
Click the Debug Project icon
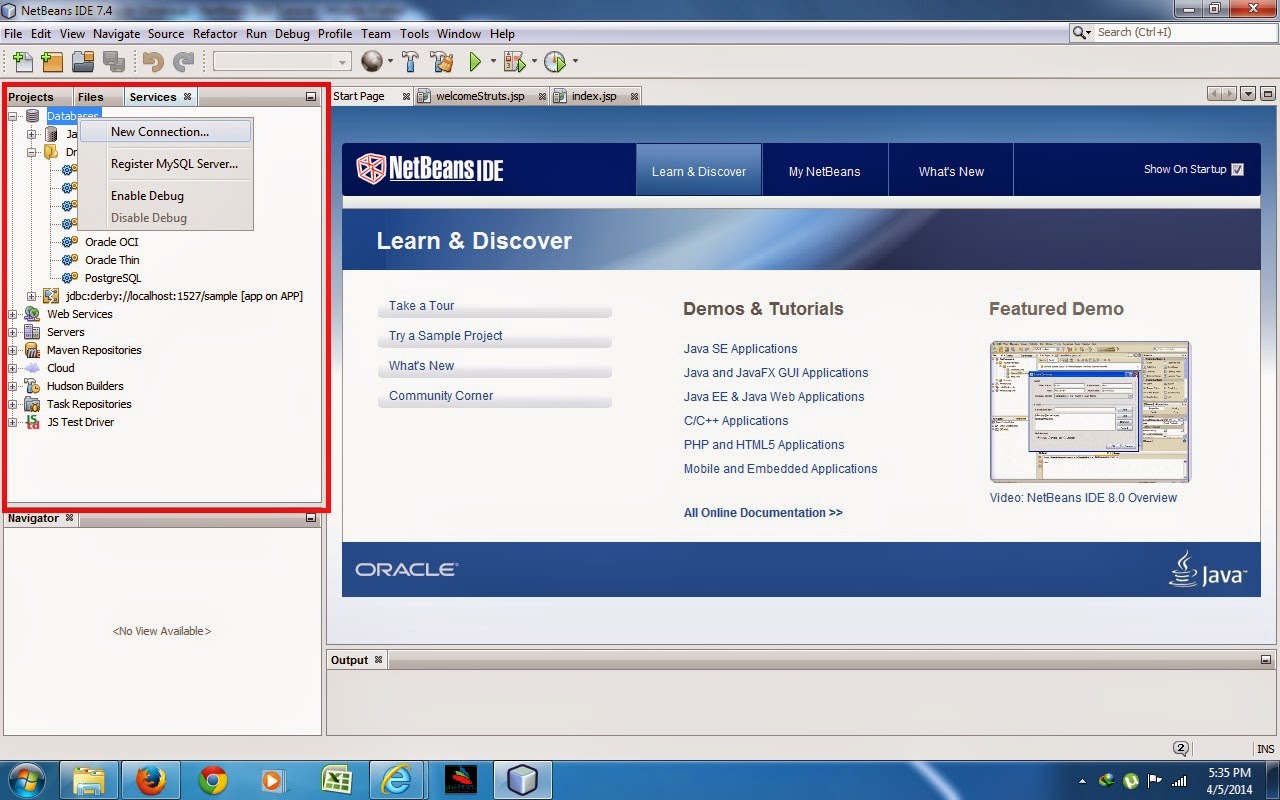click(x=514, y=62)
